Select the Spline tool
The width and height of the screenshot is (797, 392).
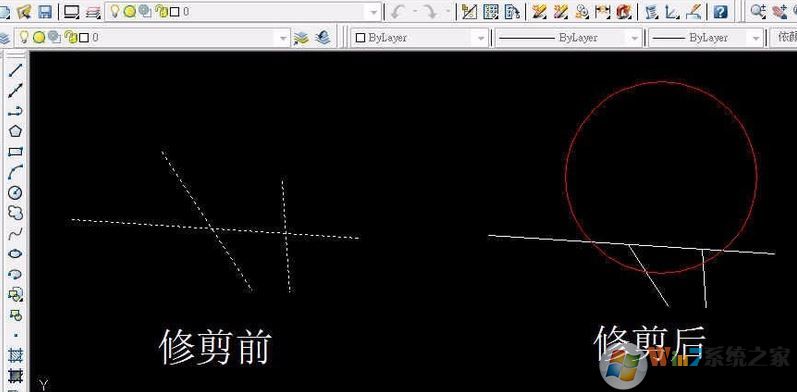pos(16,233)
